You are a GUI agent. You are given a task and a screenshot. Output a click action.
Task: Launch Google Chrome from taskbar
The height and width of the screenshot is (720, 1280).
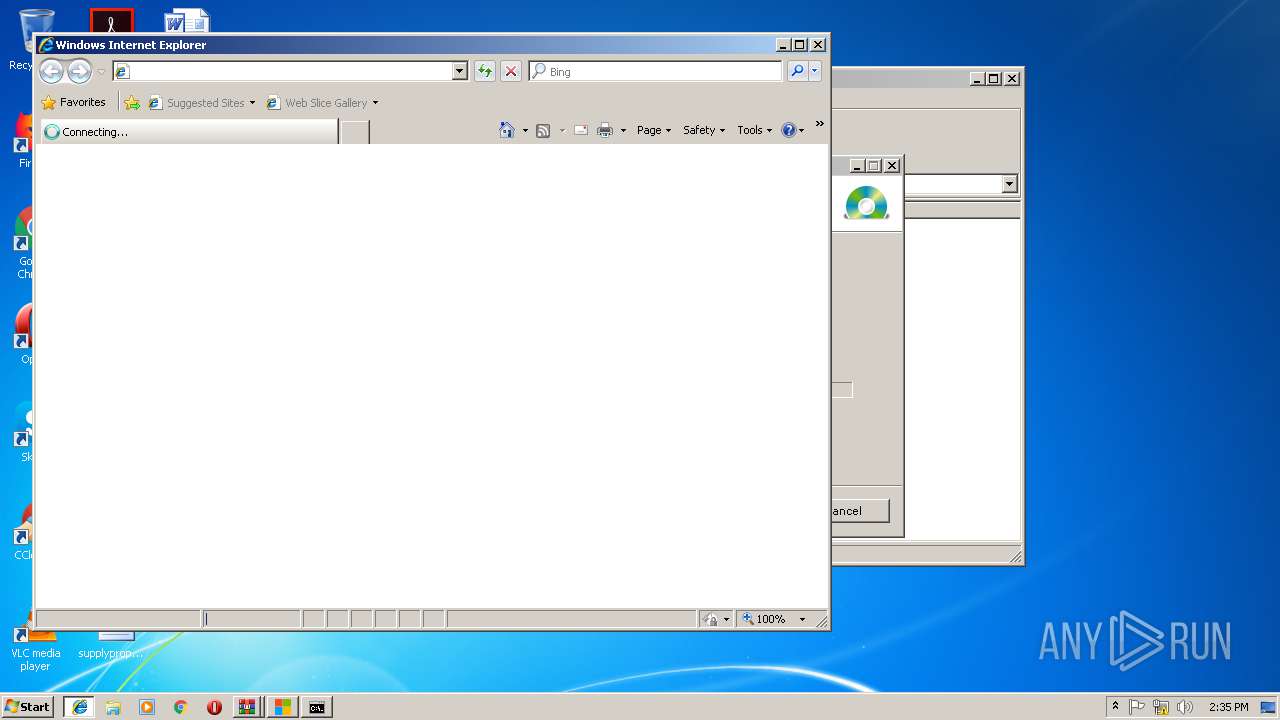180,707
